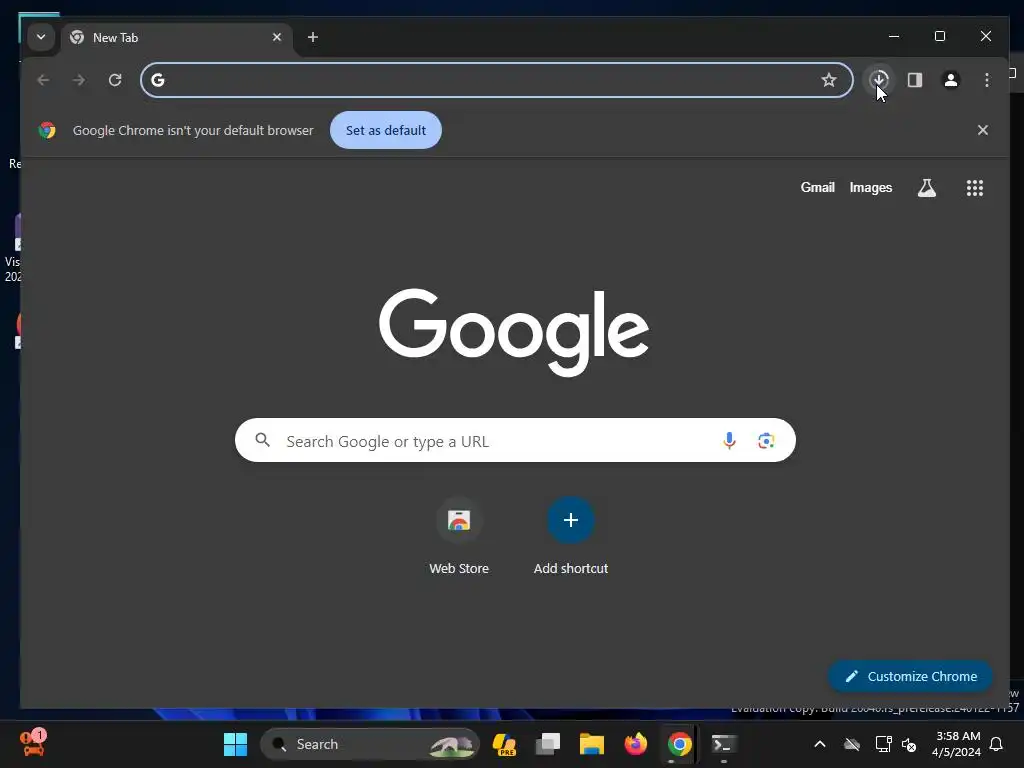The height and width of the screenshot is (768, 1024).
Task: Expand the tab search dropdown
Action: 40,37
